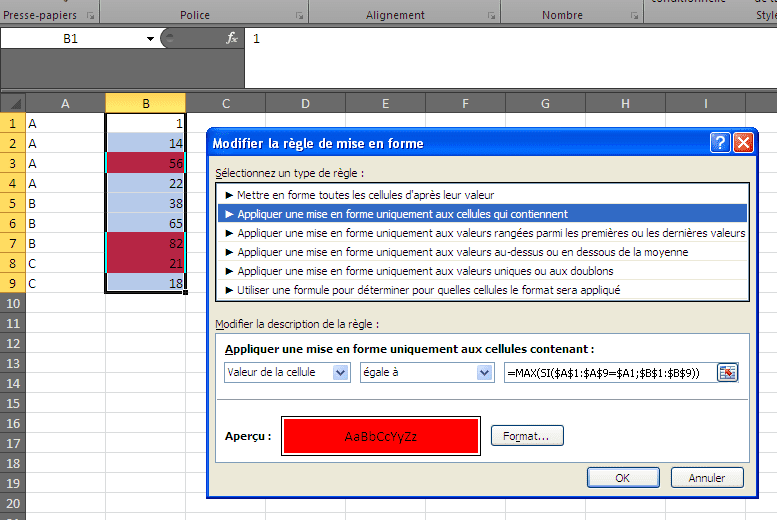Open the 'égale à' operator dropdown
Image resolution: width=777 pixels, height=520 pixels.
(485, 372)
